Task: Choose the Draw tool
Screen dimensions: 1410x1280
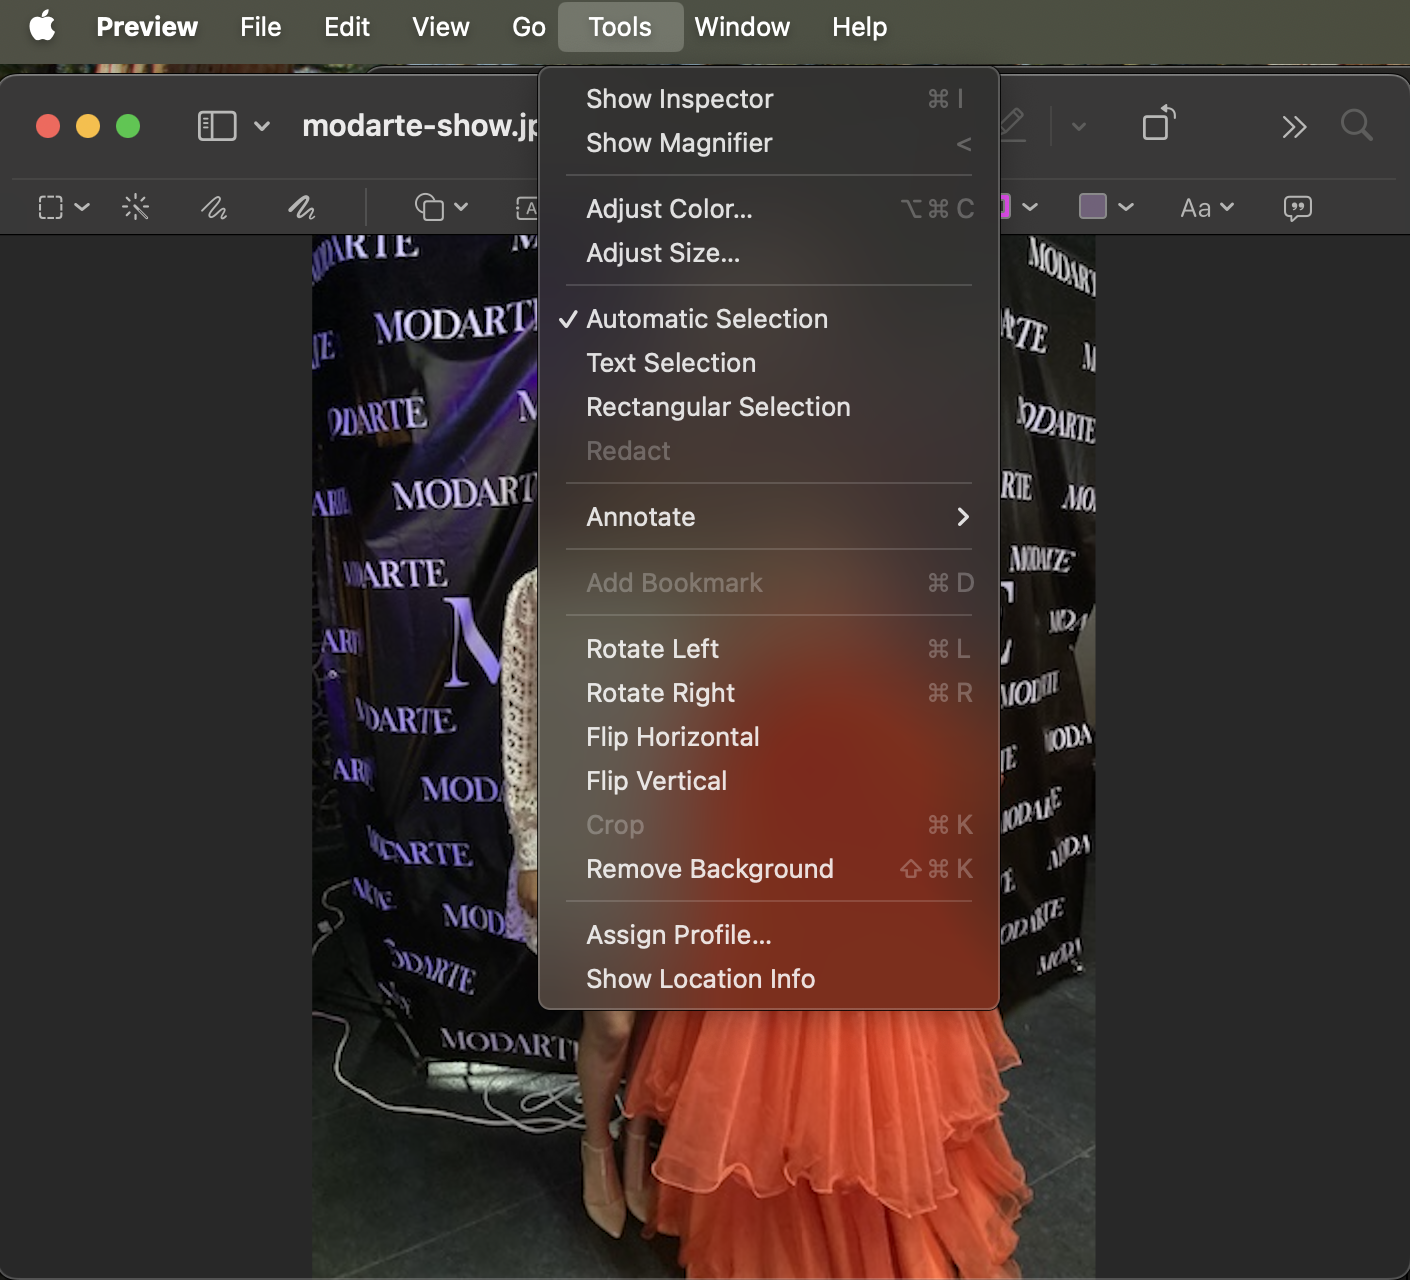Action: click(301, 207)
